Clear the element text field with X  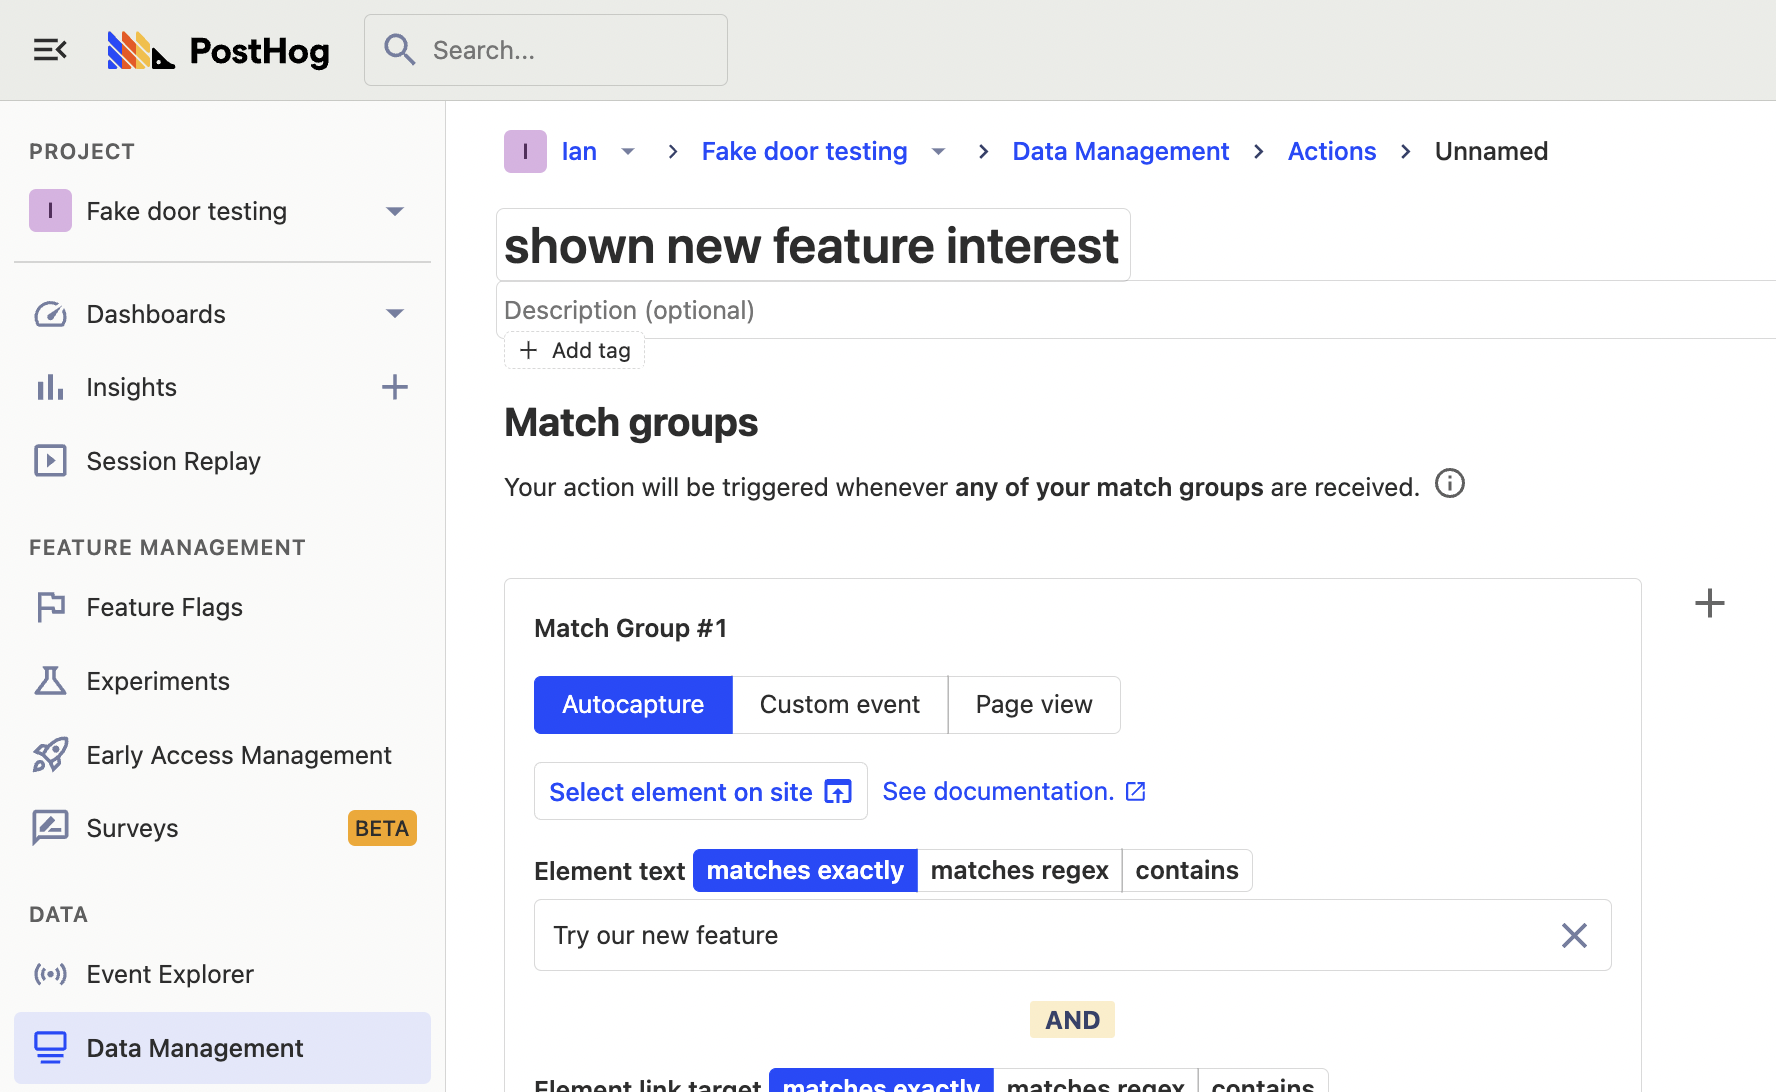1574,936
